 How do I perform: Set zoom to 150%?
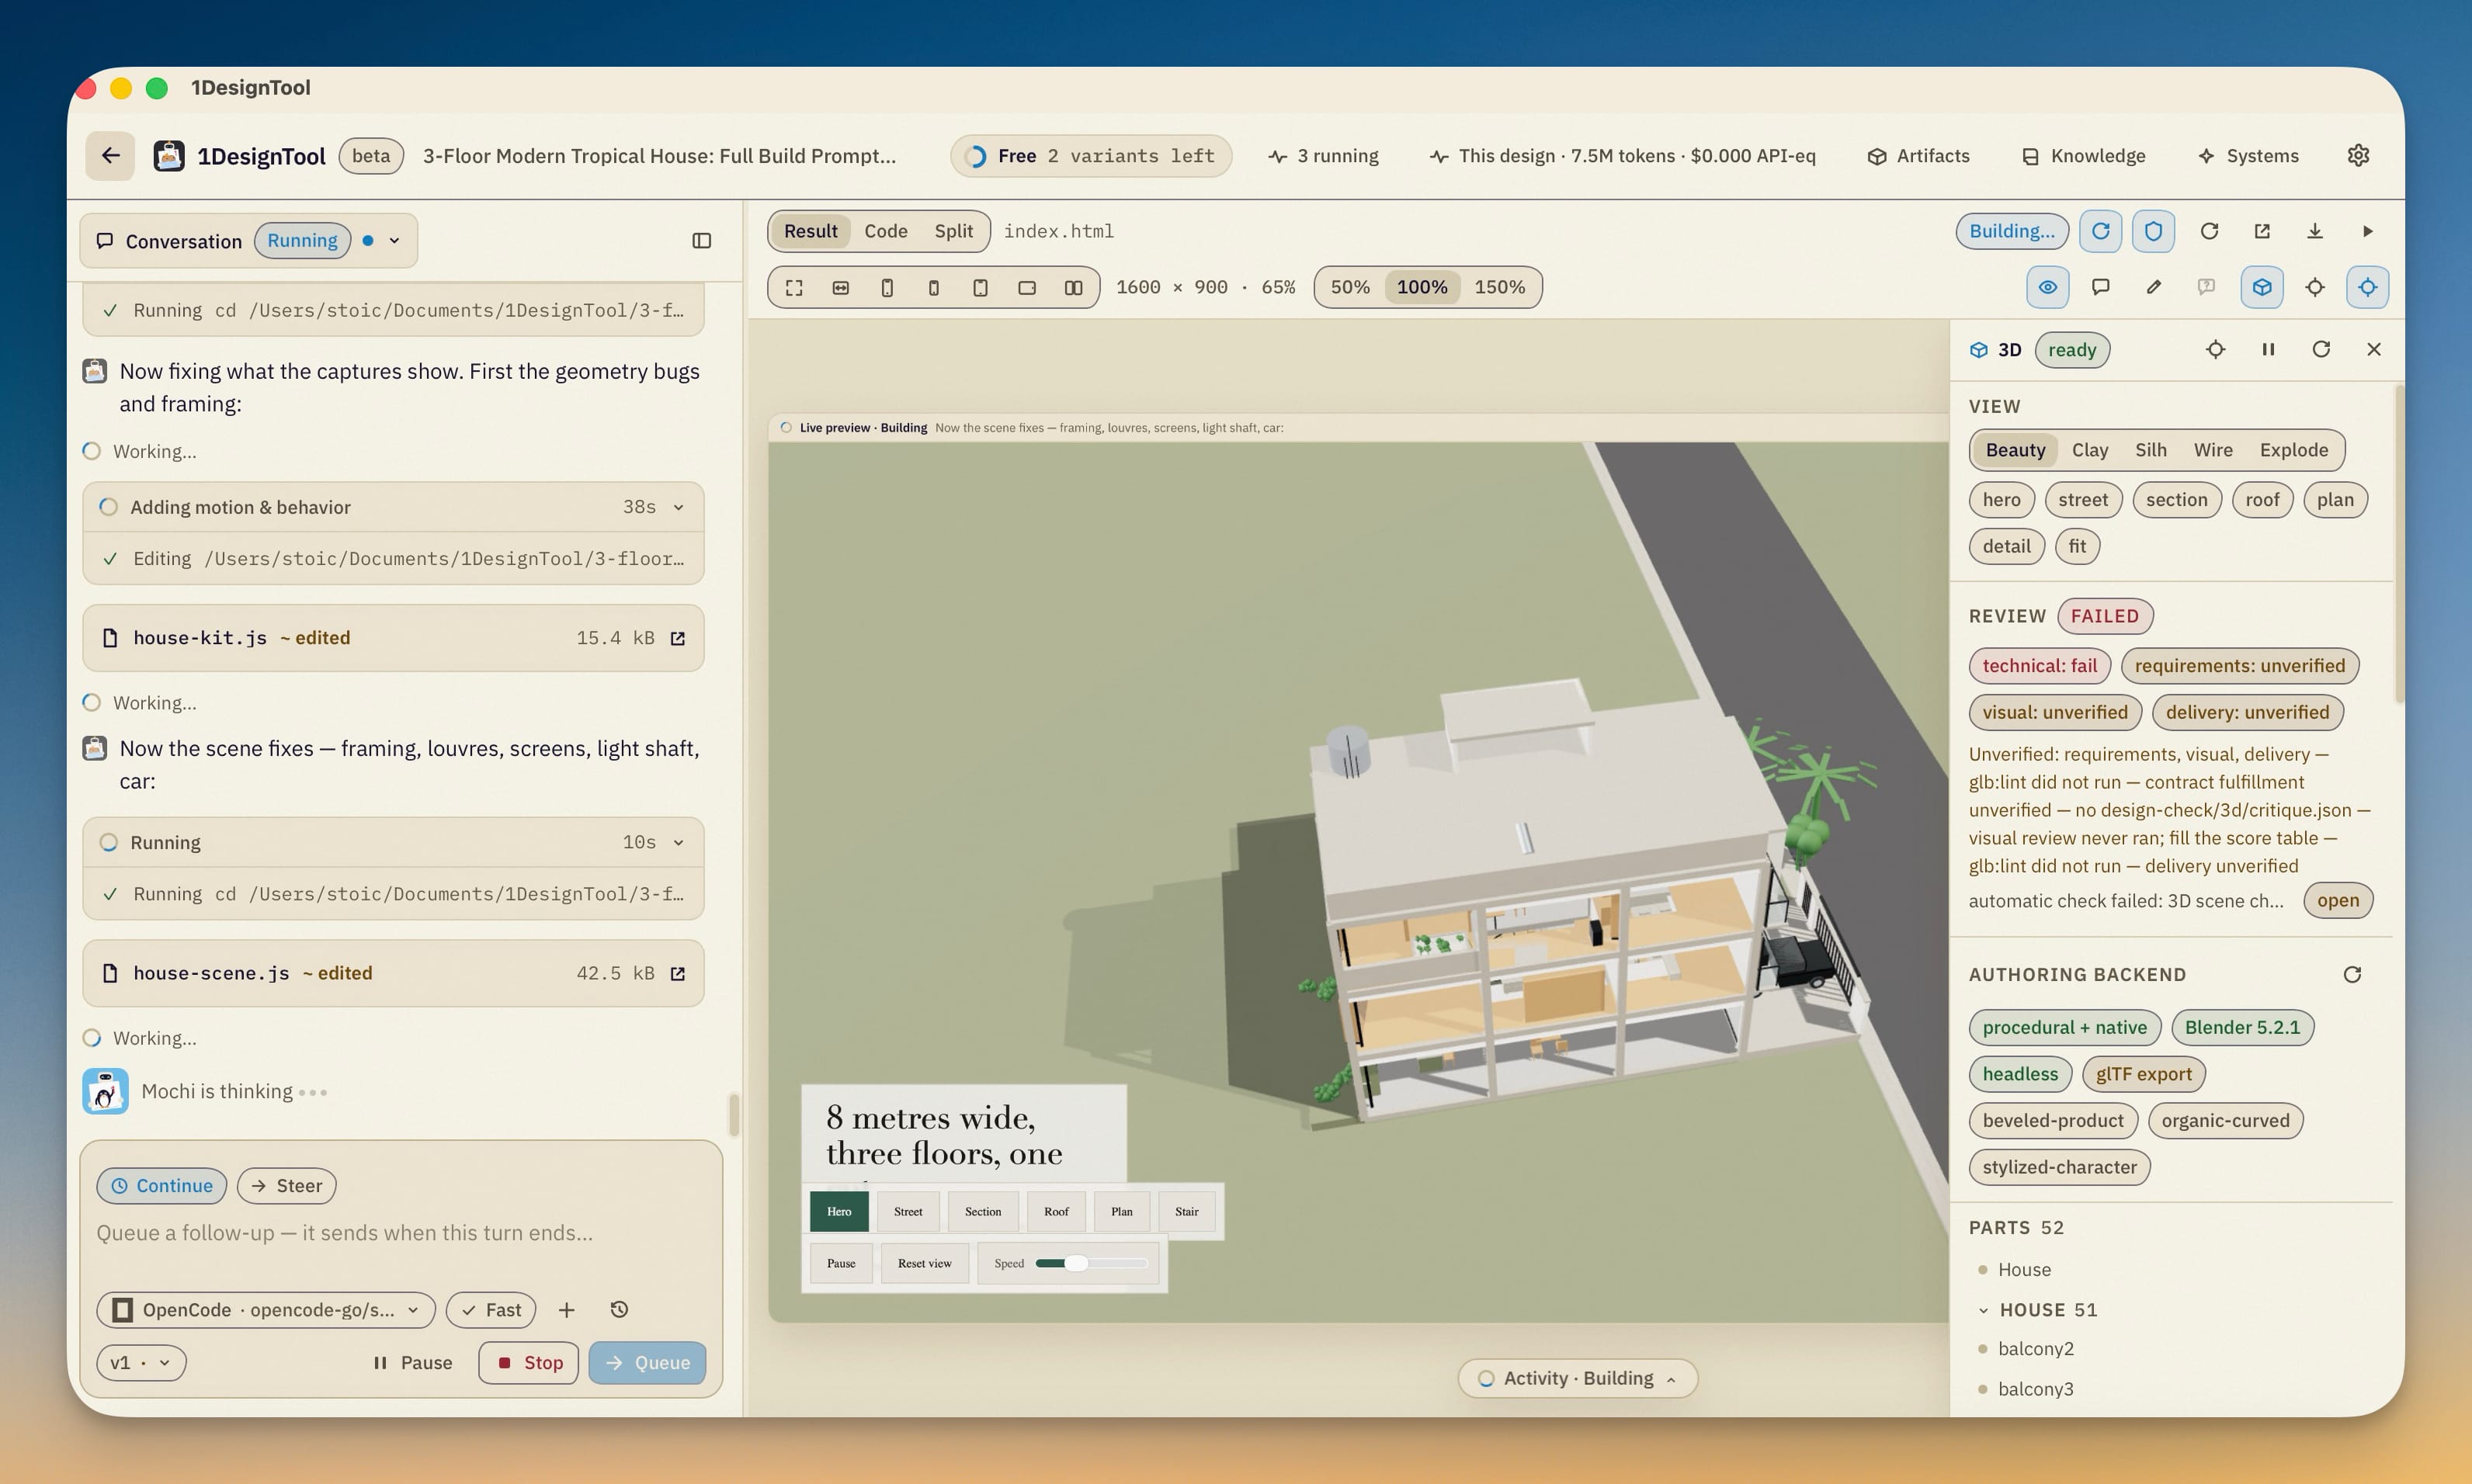[x=1500, y=287]
